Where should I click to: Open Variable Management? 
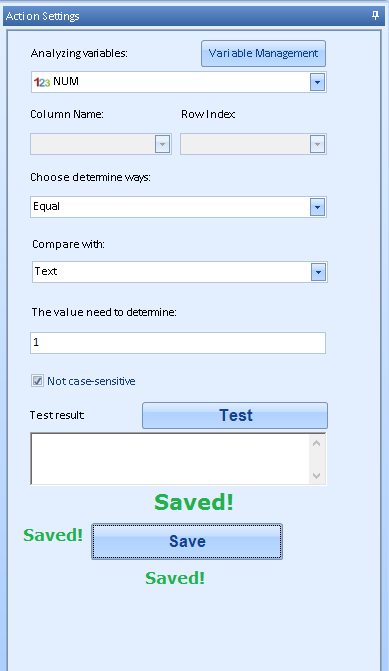click(x=263, y=53)
